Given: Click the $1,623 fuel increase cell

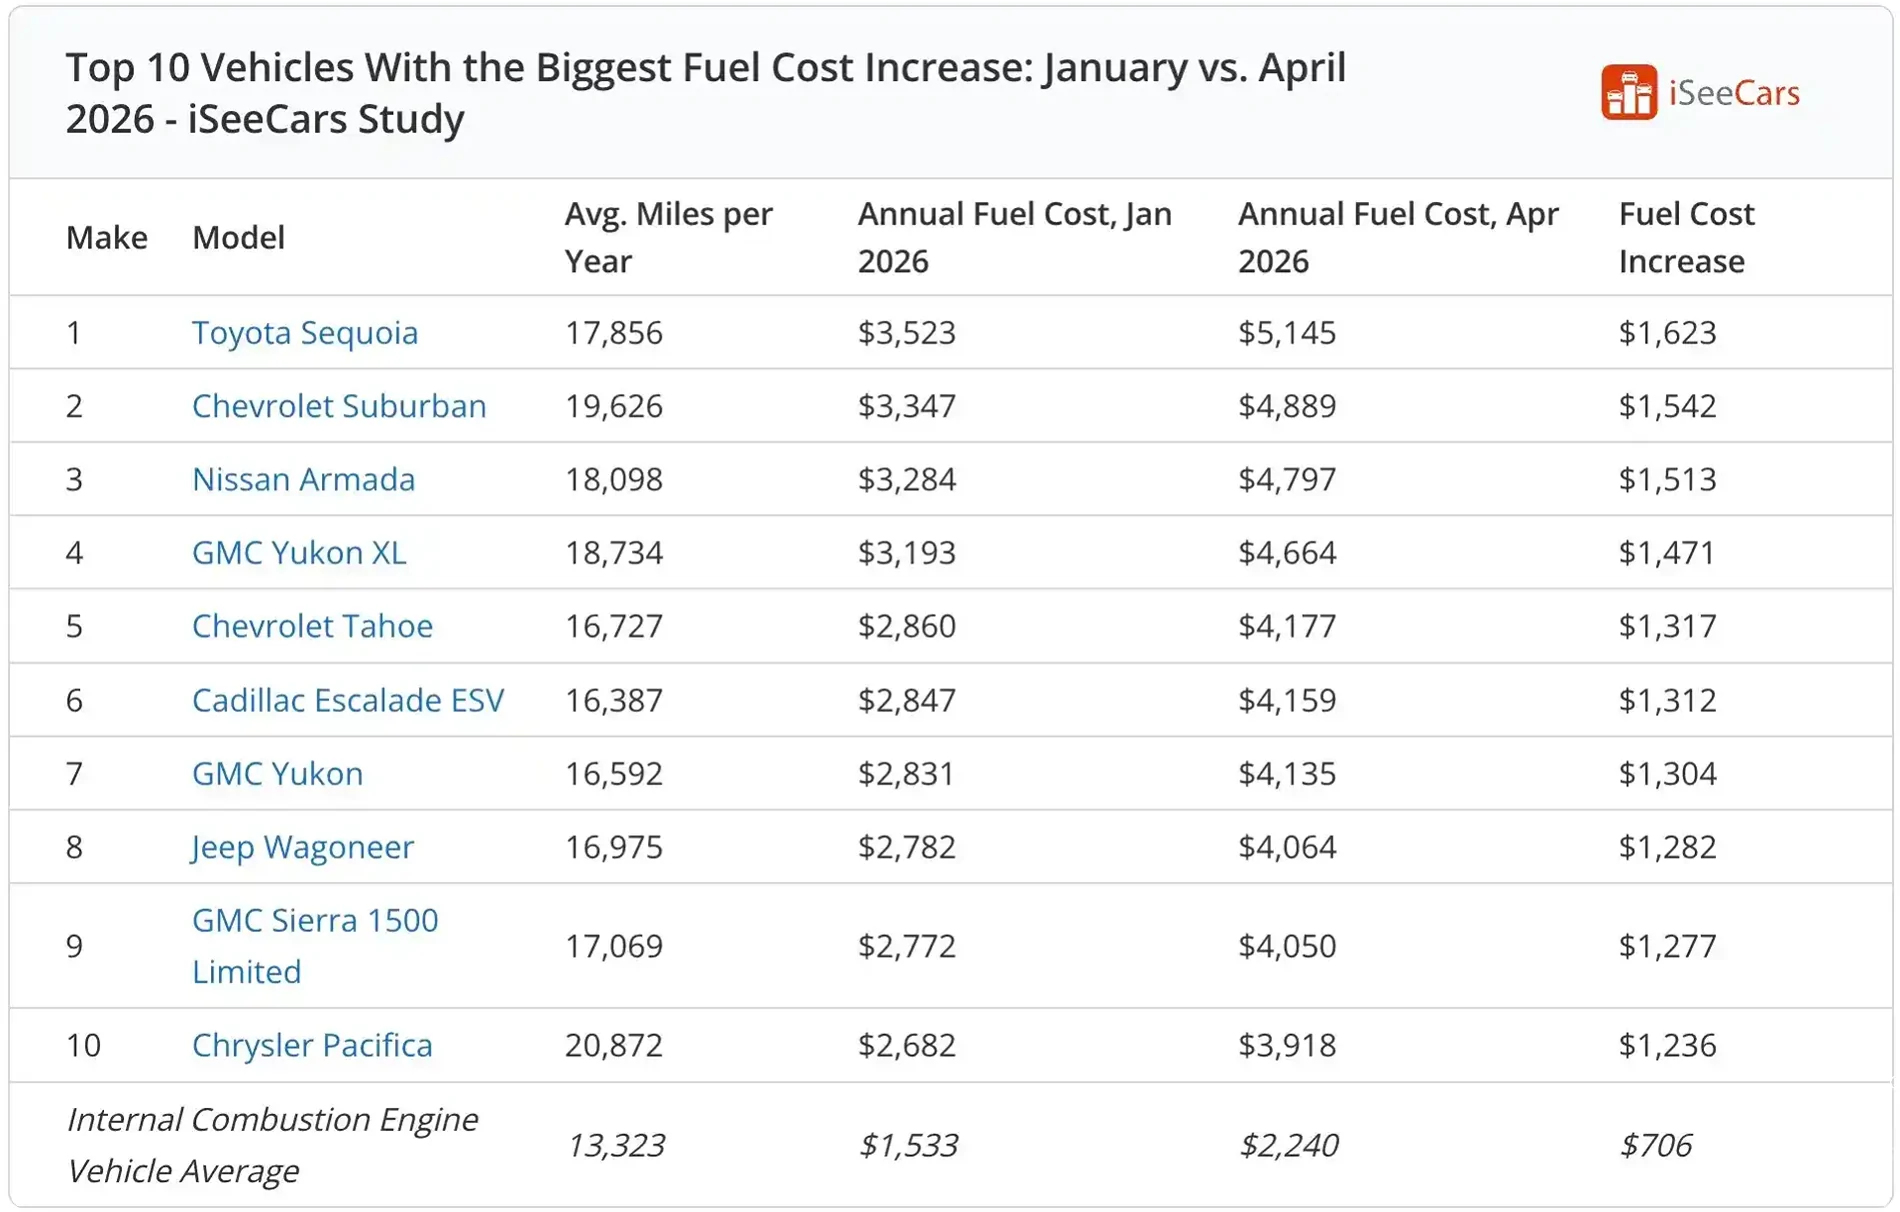Looking at the screenshot, I should 1667,332.
